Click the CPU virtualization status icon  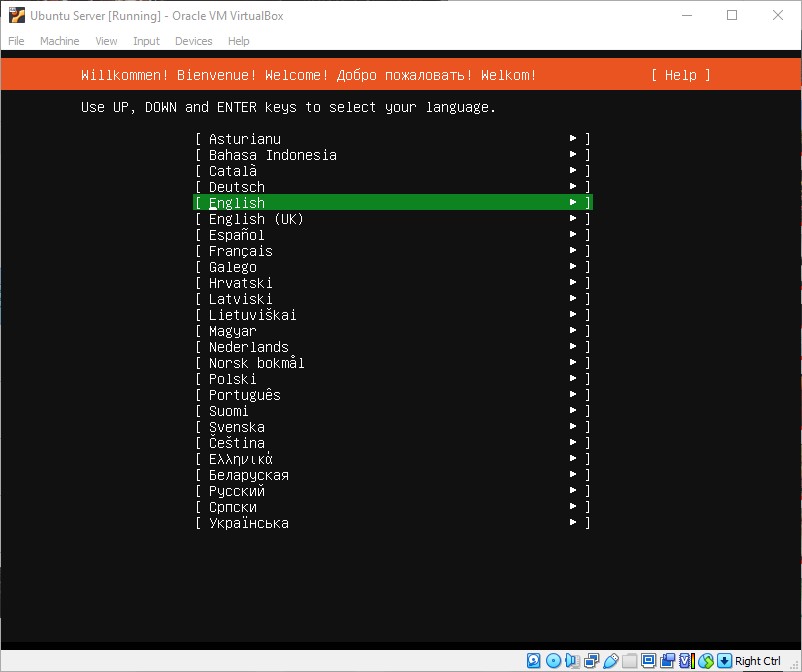coord(686,661)
